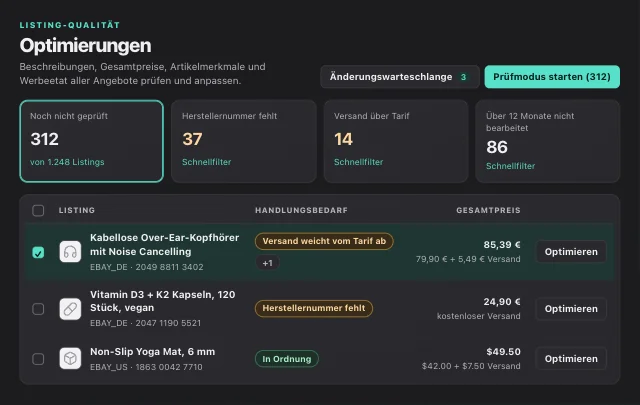This screenshot has height=405, width=640.
Task: Check the Non-Slip Yoga Mat checkbox
Action: click(38, 359)
